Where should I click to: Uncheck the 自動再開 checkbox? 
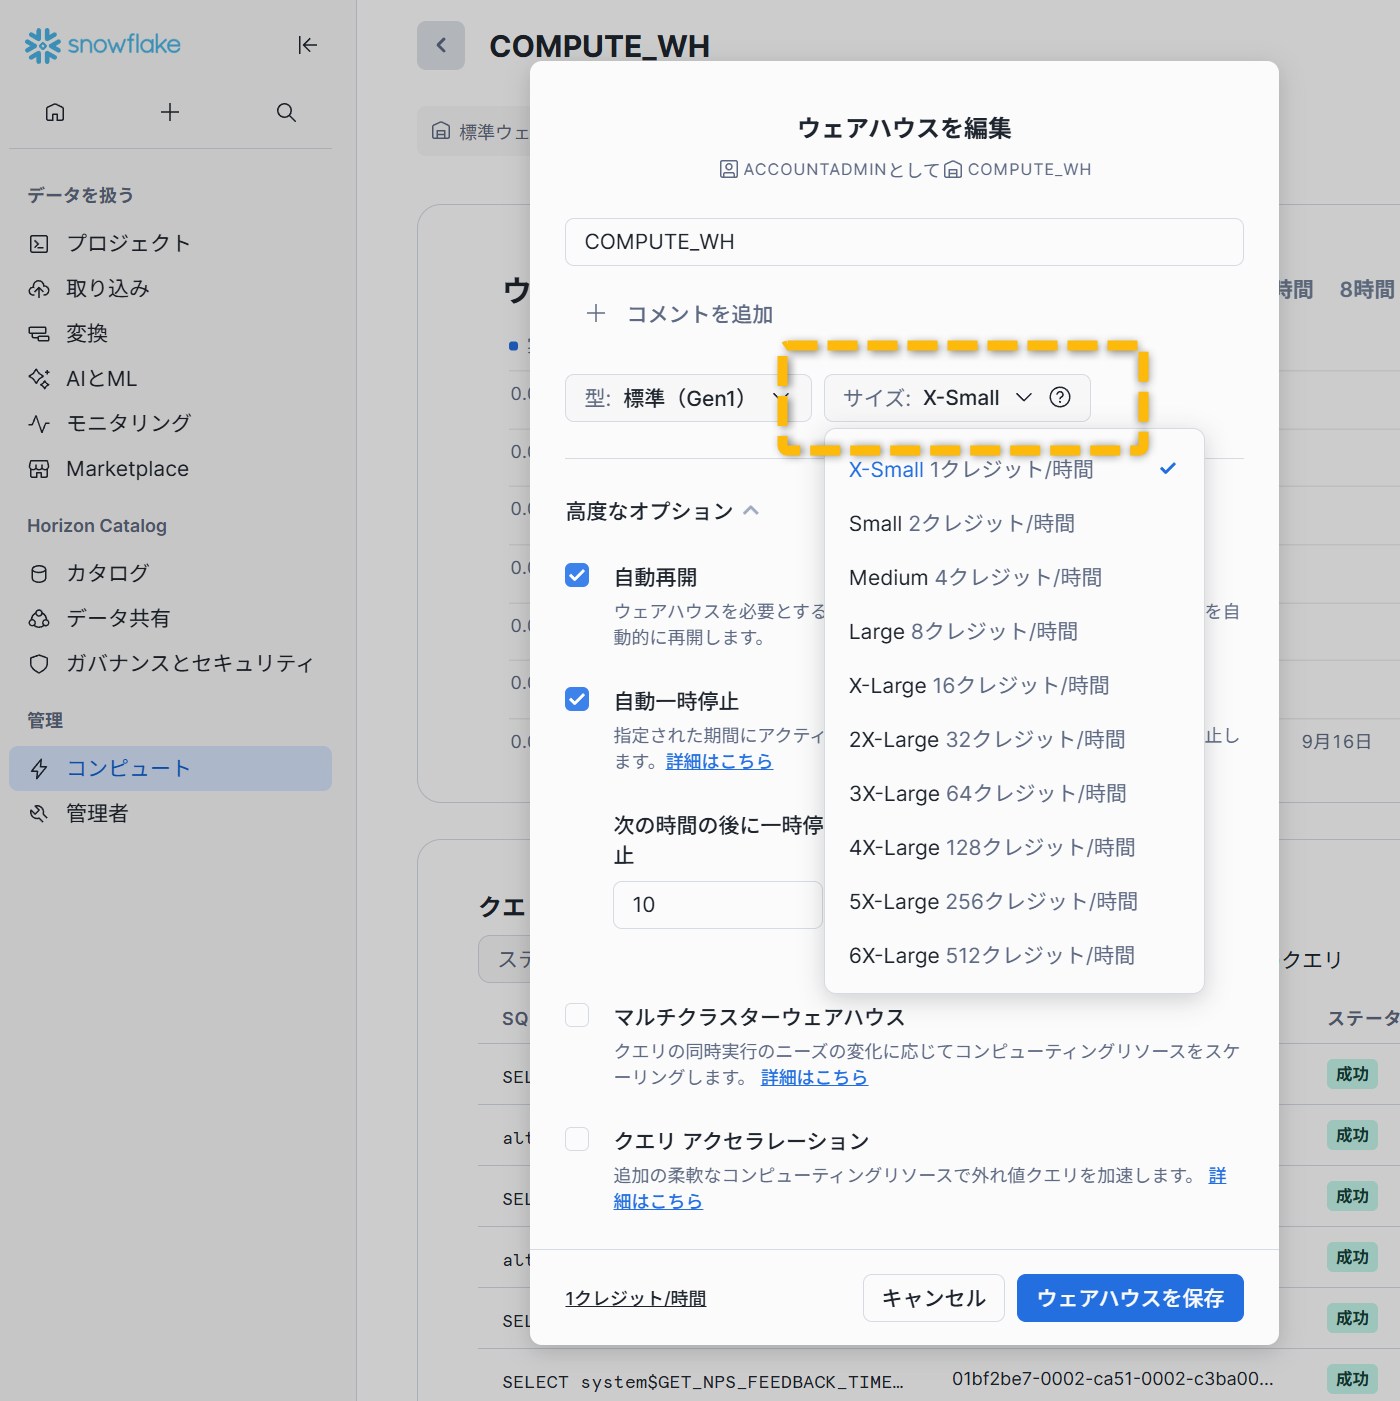point(577,575)
